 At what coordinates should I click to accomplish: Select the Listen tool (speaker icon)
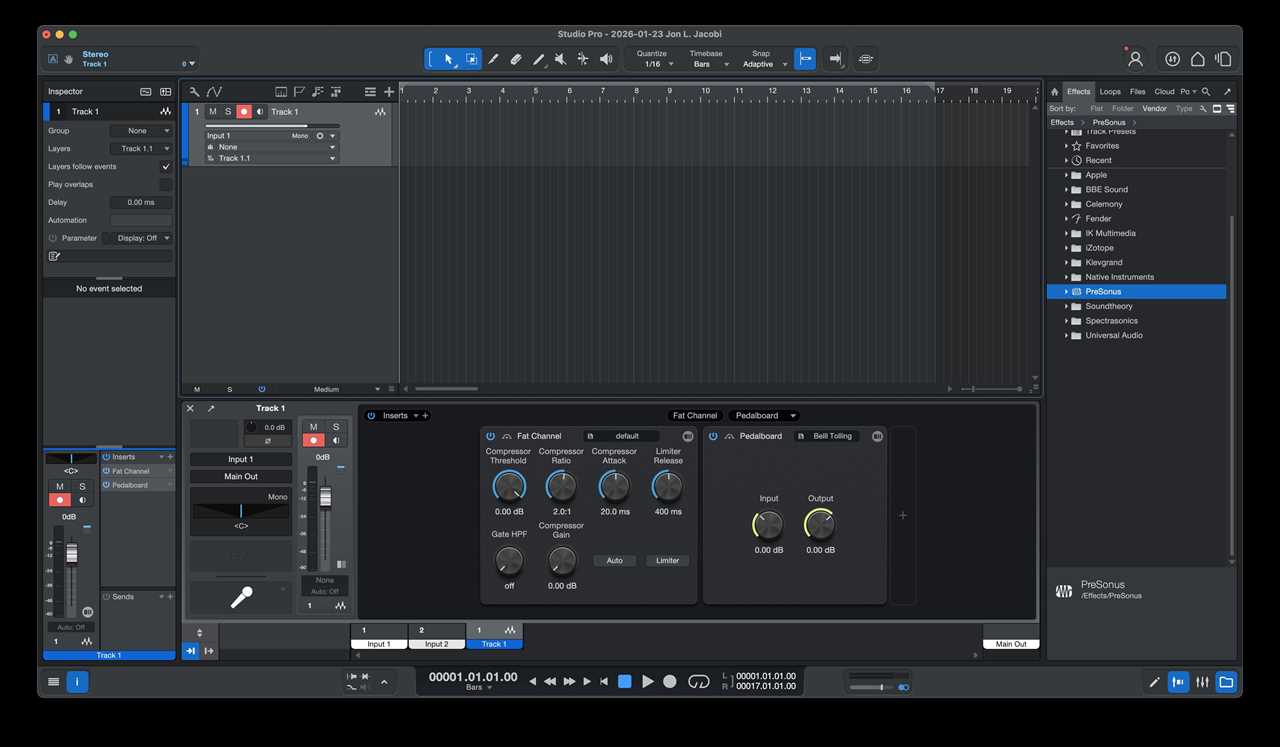click(605, 58)
